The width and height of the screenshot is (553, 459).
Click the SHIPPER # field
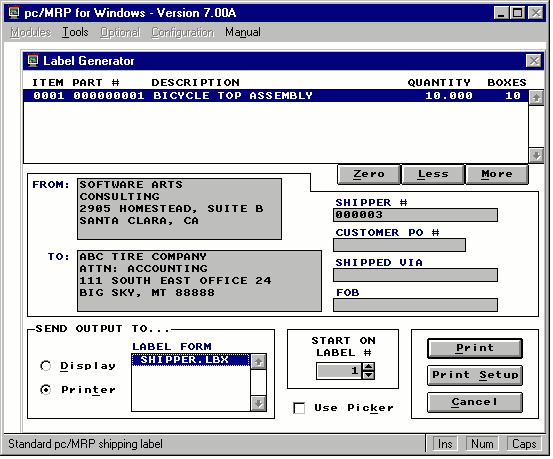coord(415,215)
